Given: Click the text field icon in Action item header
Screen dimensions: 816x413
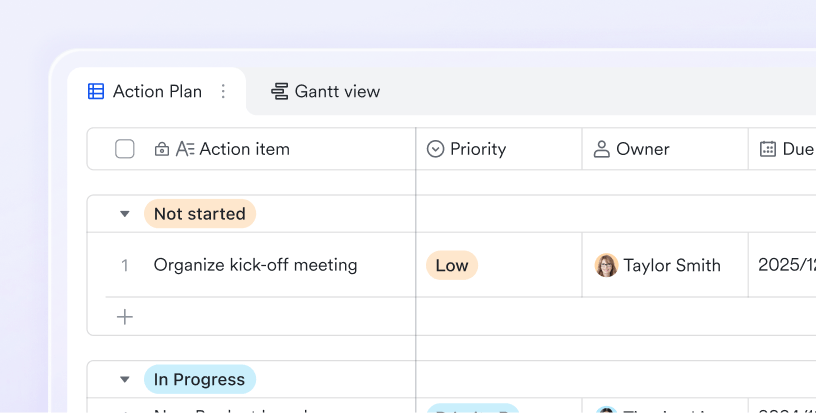Looking at the screenshot, I should [x=185, y=149].
